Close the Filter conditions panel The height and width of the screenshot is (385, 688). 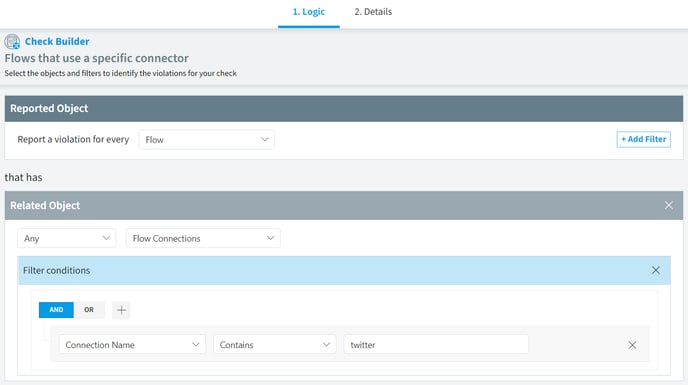[x=656, y=270]
